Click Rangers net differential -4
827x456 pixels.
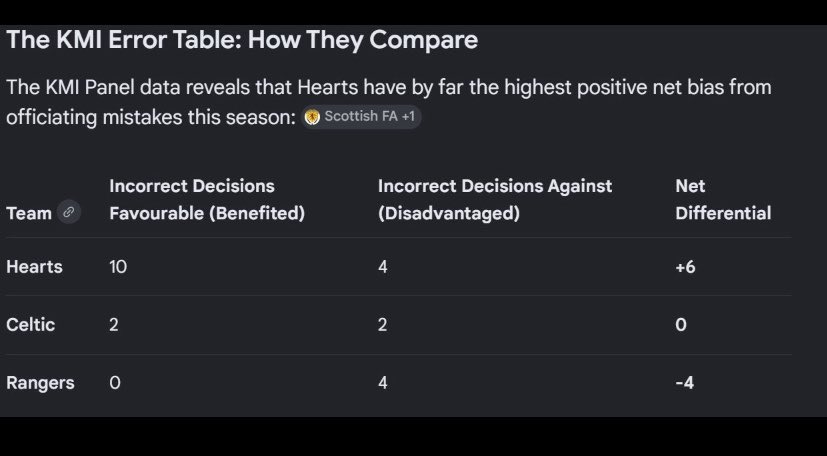[x=685, y=383]
